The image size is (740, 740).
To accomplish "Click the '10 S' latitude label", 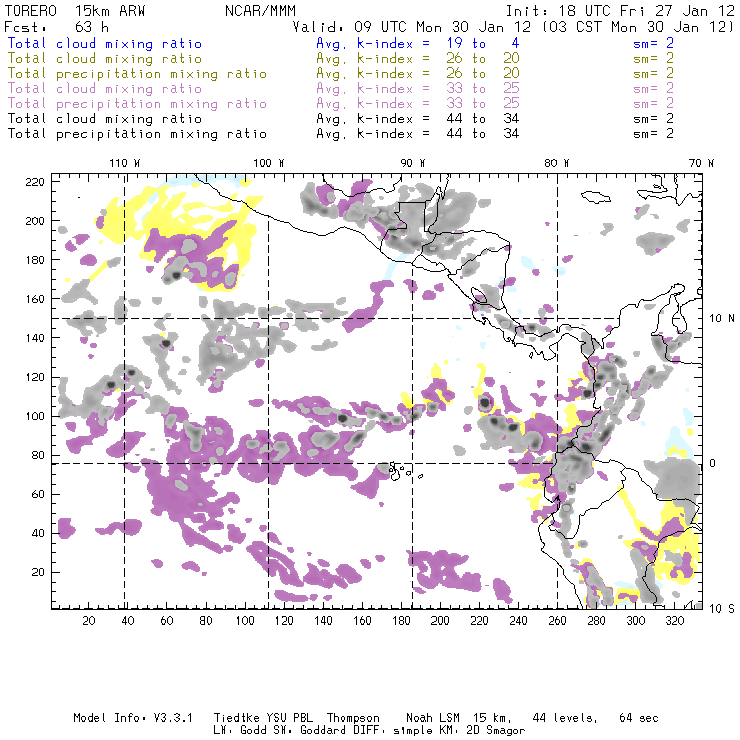I will tap(722, 609).
